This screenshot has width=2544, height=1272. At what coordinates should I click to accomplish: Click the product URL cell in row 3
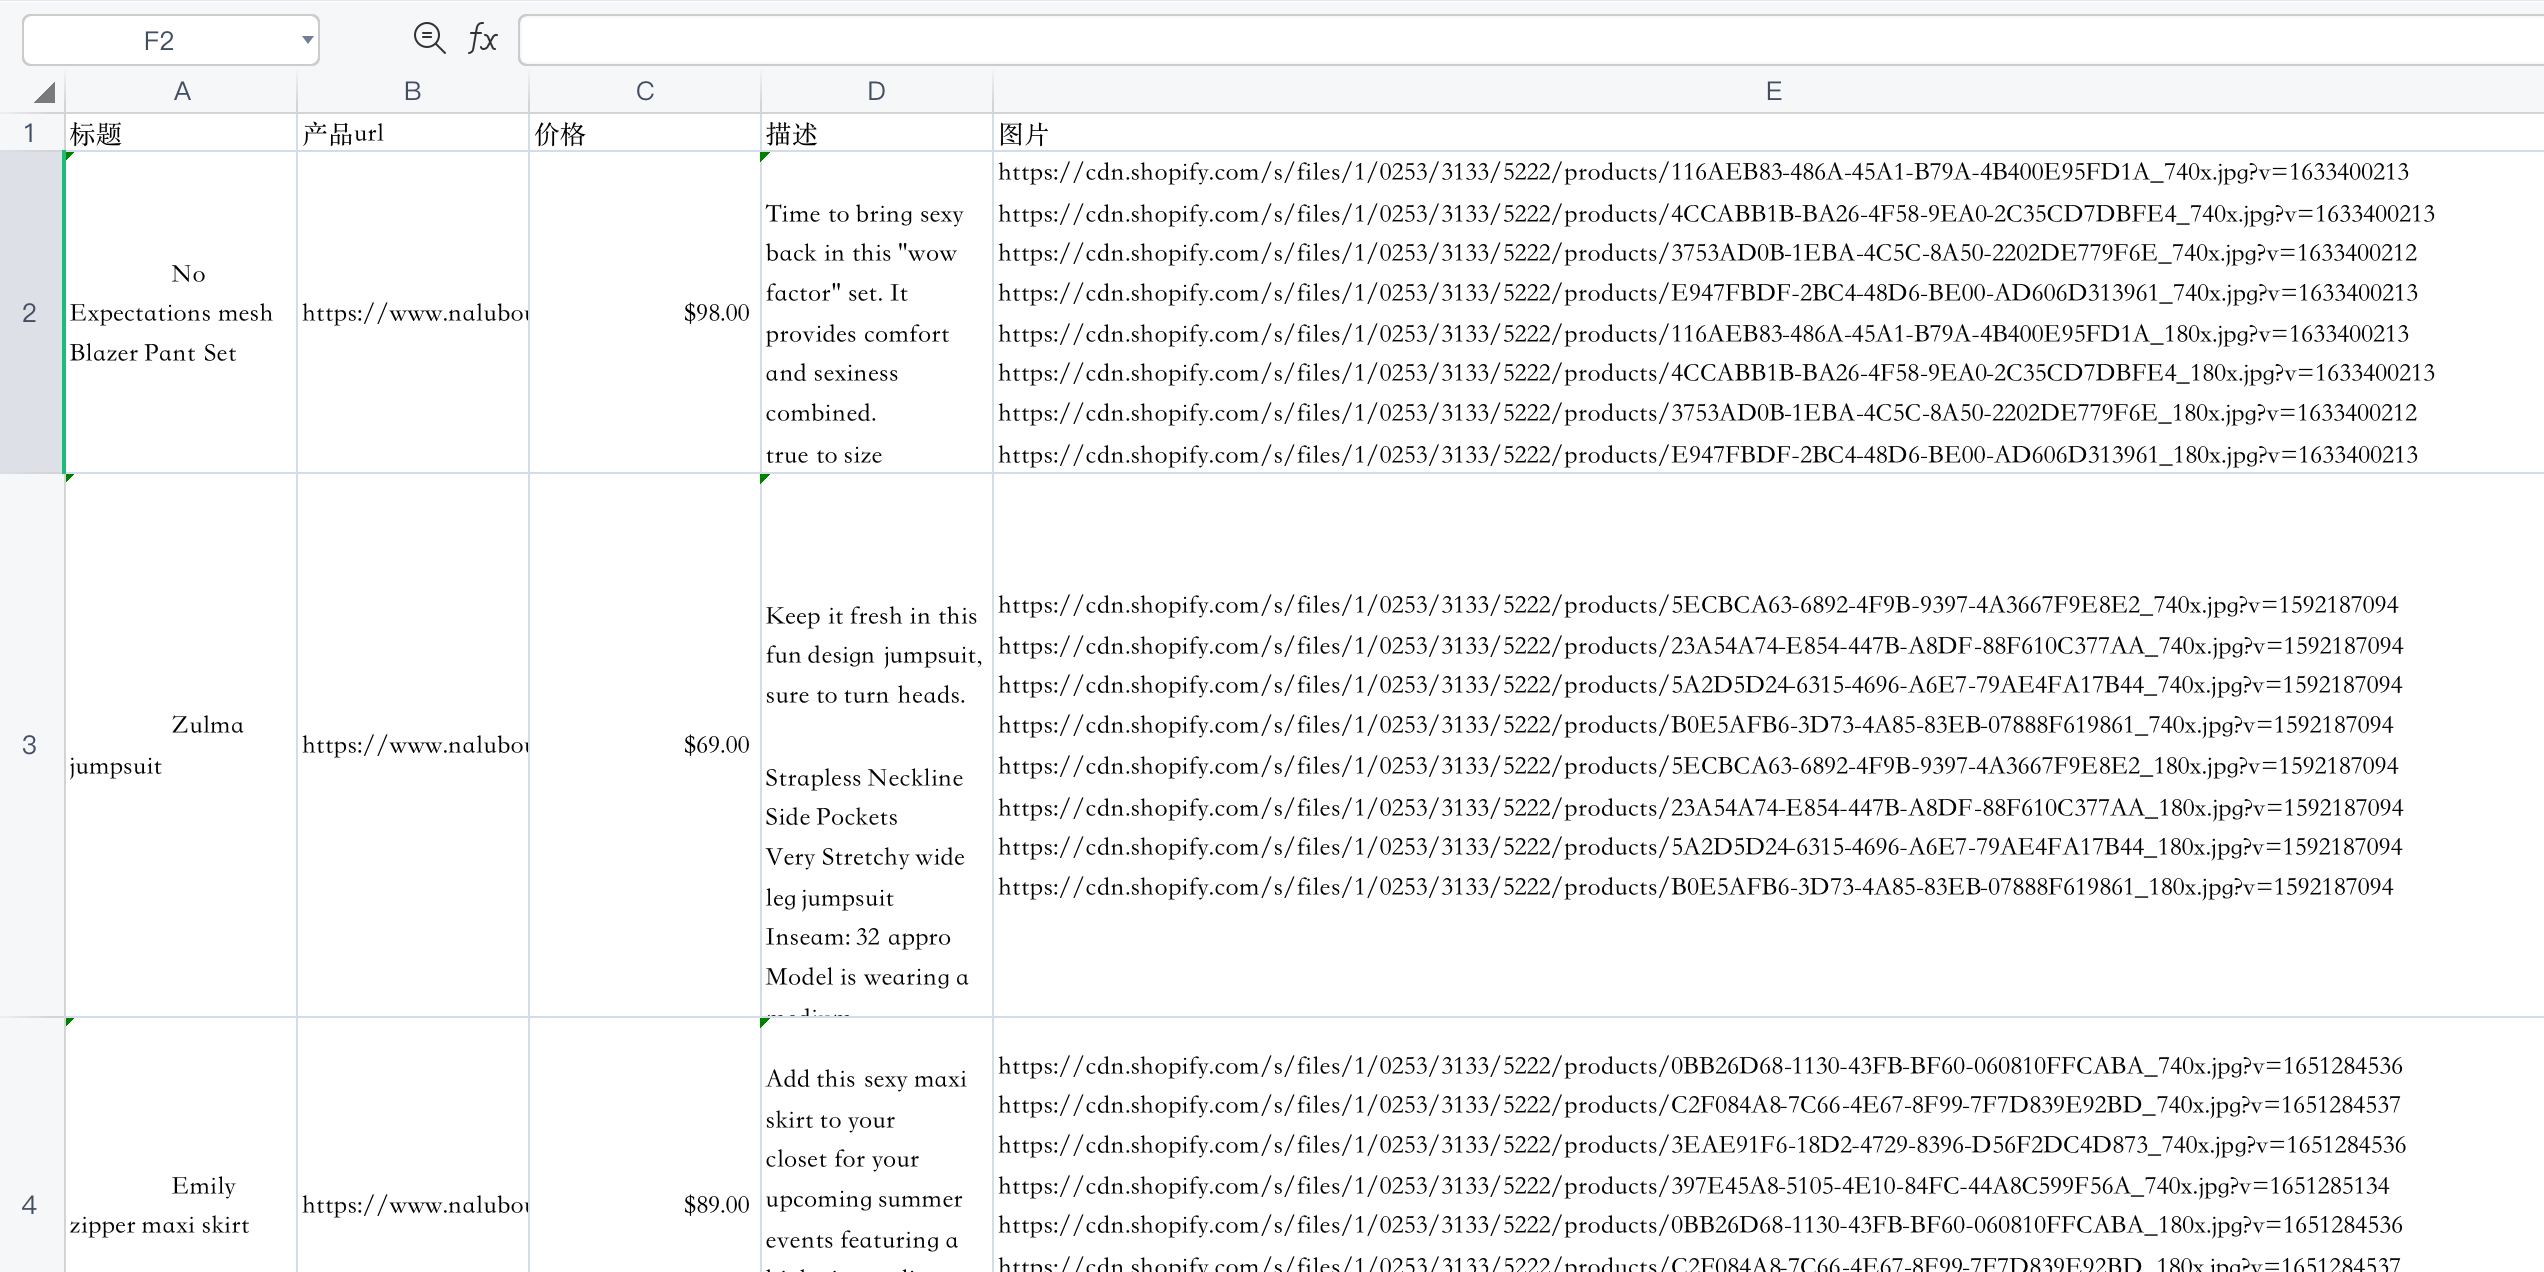point(413,745)
